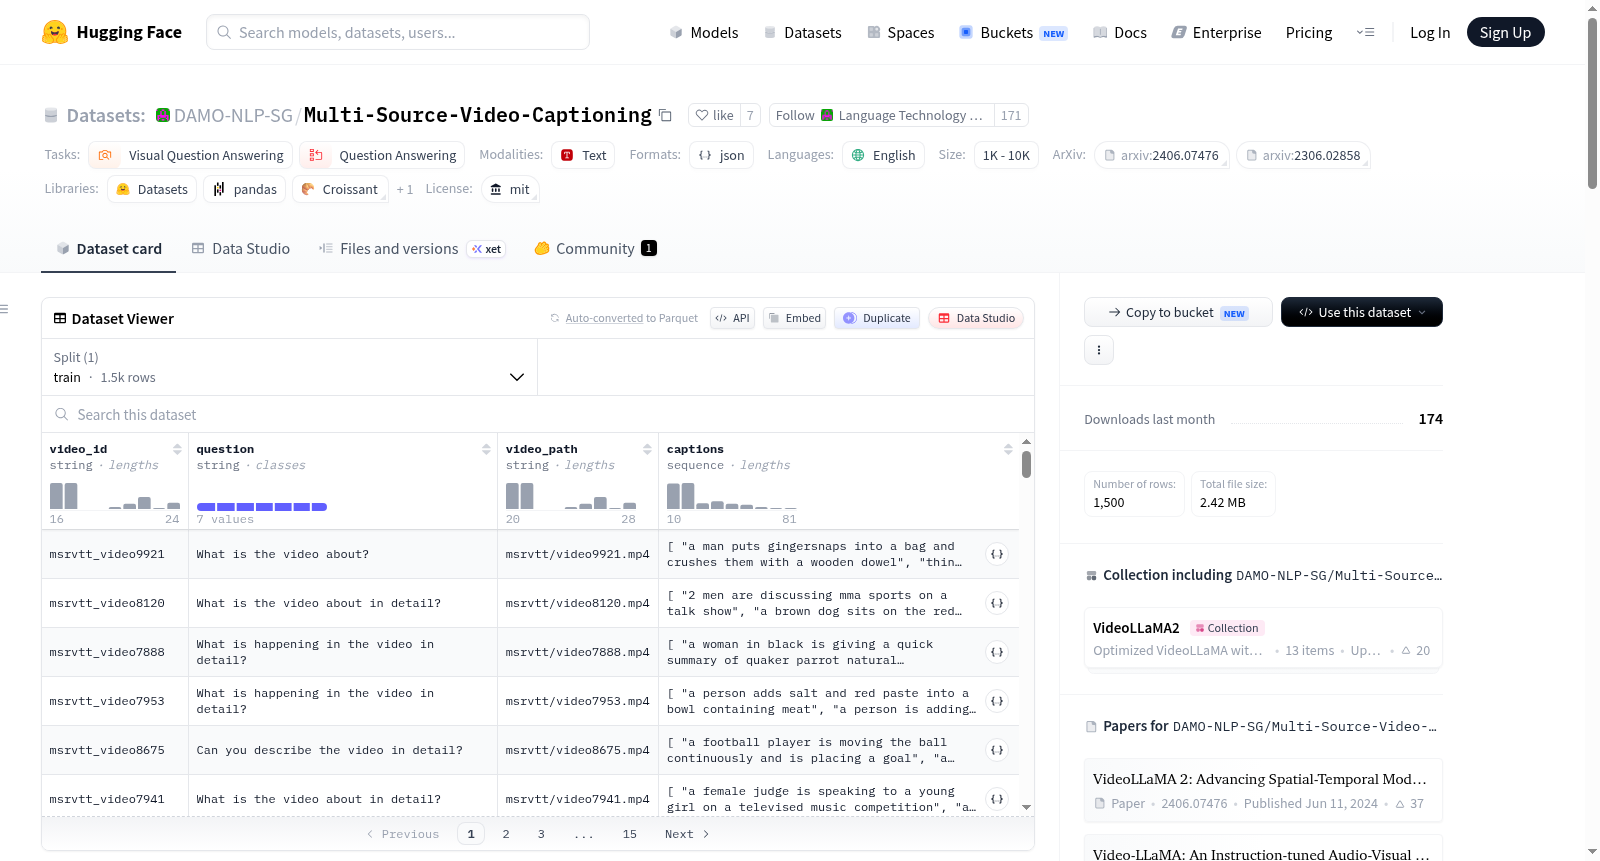Expand cell JSON for msrvtt_video7941 captions
The height and width of the screenshot is (861, 1600).
coord(997,799)
